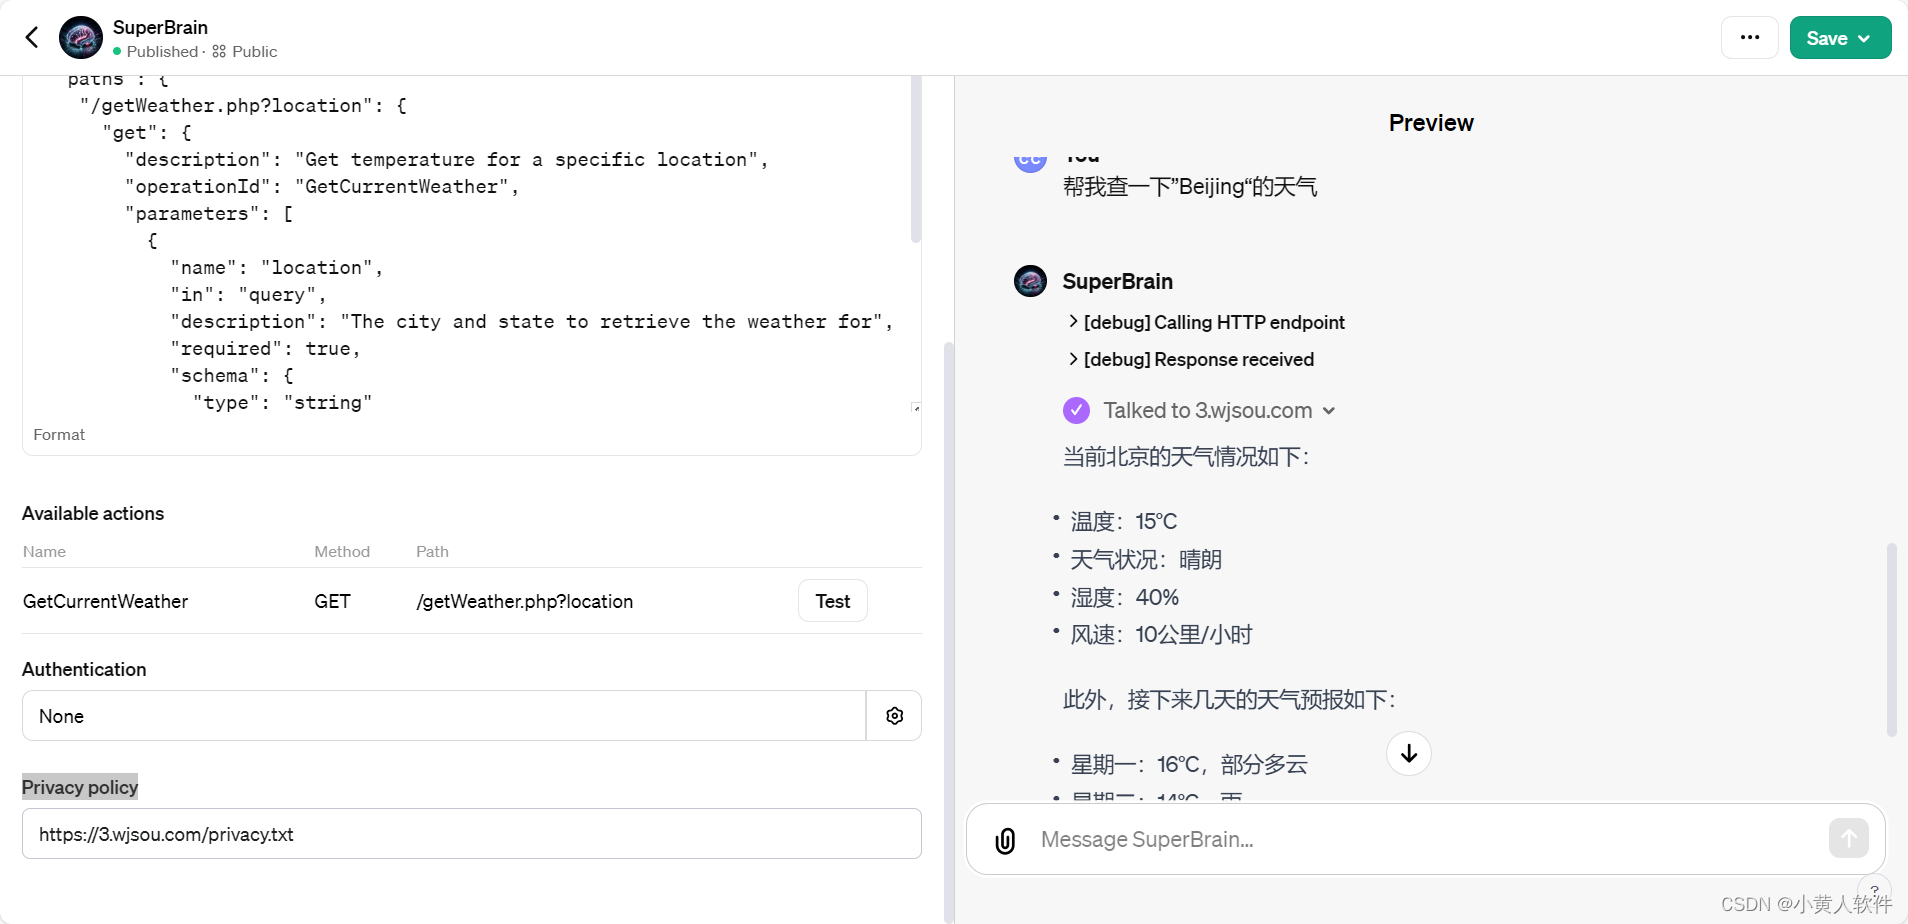1908x924 pixels.
Task: Click the GET method cell
Action: (x=332, y=602)
